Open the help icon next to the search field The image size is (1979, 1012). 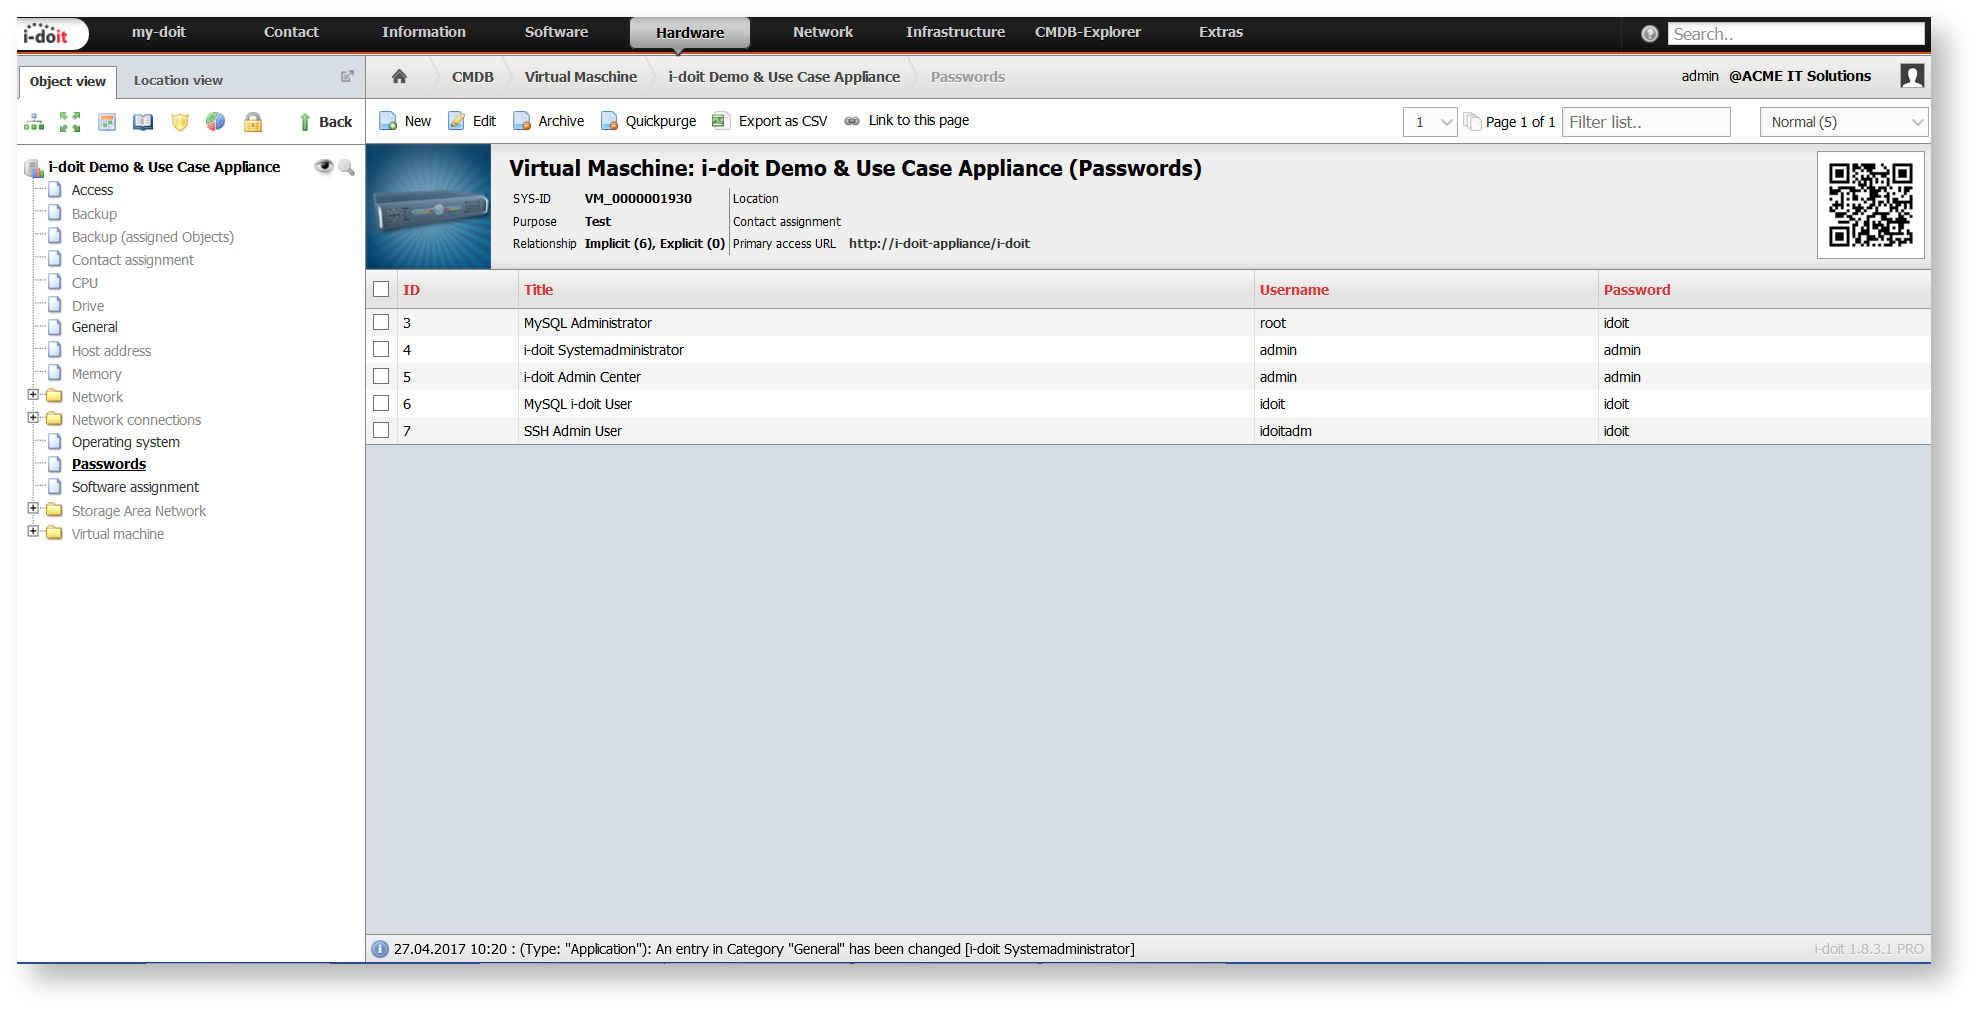coord(1650,34)
